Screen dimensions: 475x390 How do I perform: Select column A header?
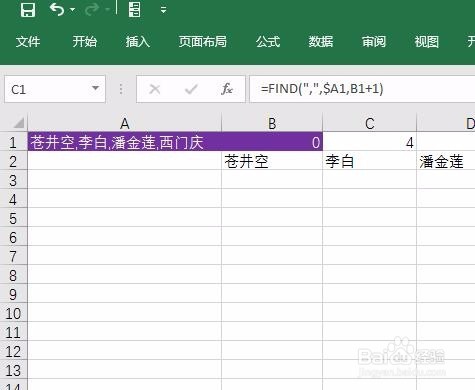(x=124, y=124)
